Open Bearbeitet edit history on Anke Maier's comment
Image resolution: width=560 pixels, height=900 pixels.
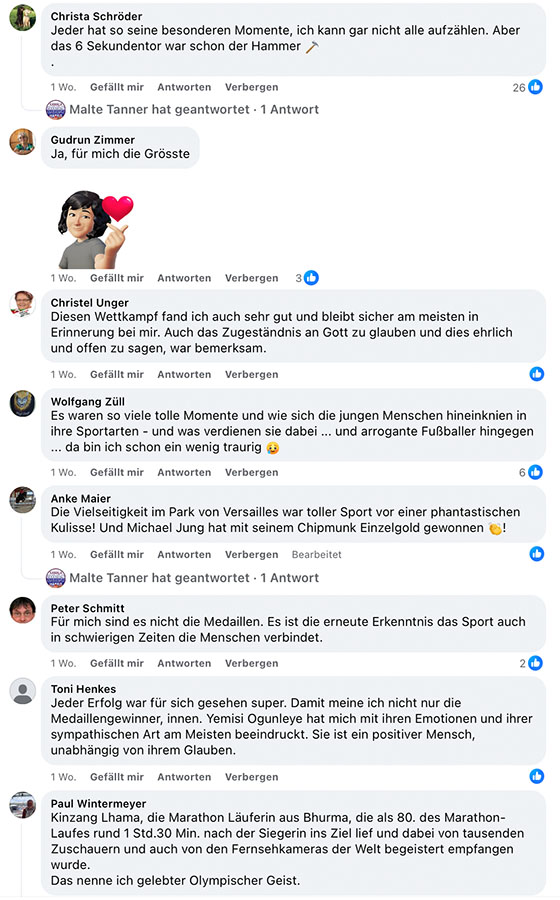(317, 554)
